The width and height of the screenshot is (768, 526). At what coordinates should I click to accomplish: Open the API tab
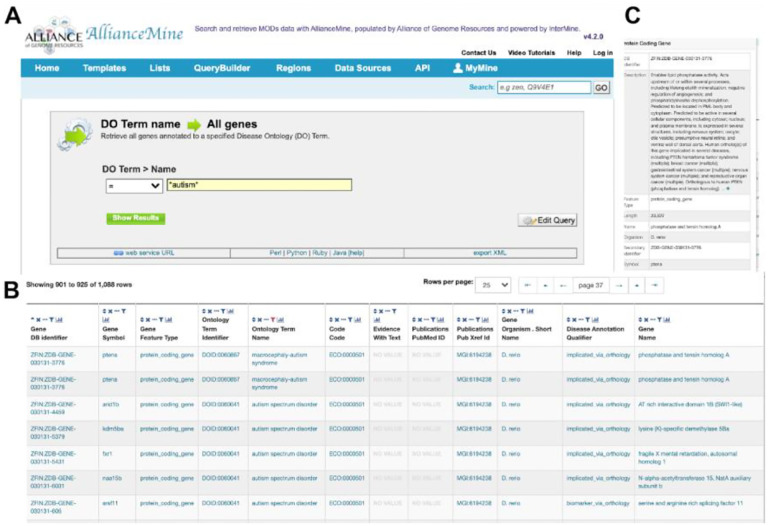click(x=422, y=68)
